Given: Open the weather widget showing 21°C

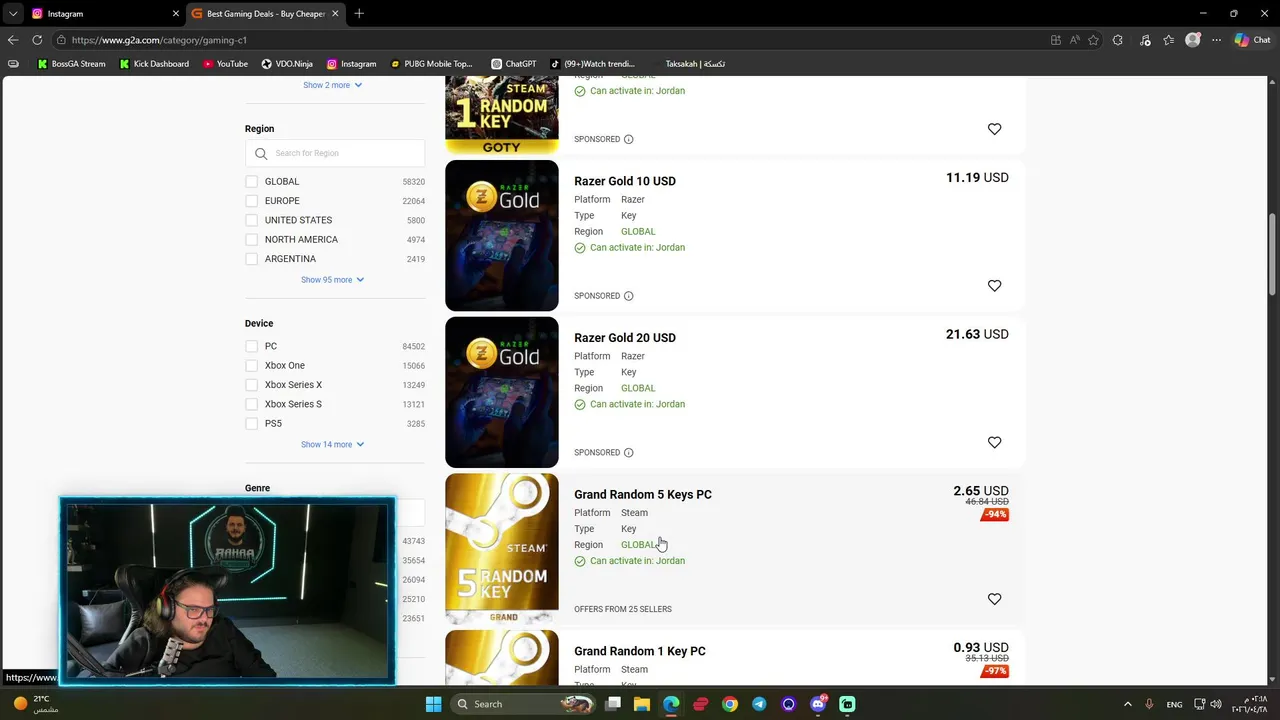Looking at the screenshot, I should (x=33, y=704).
